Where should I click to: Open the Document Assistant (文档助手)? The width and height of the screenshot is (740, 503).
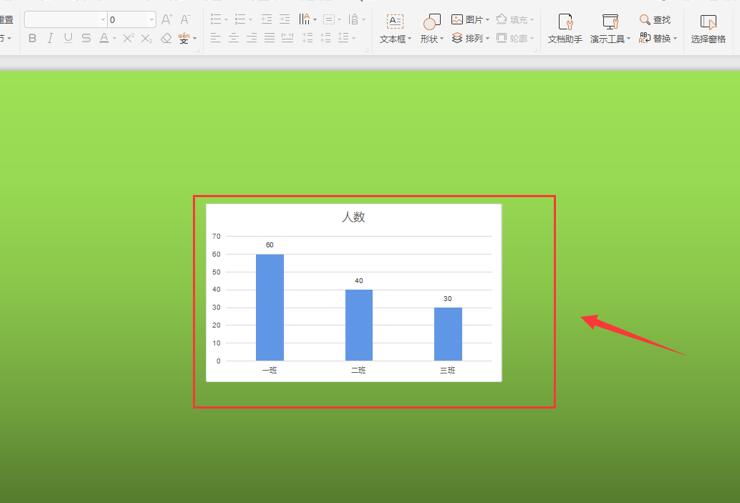(x=565, y=28)
